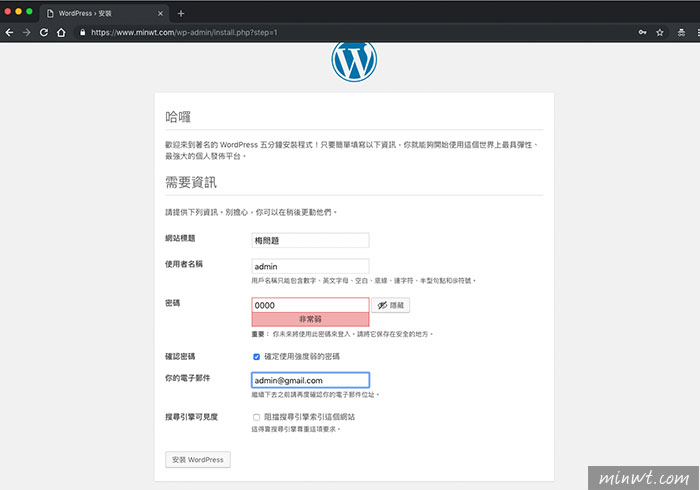The image size is (700, 490).
Task: Click the 需要資訊 heading
Action: (191, 182)
